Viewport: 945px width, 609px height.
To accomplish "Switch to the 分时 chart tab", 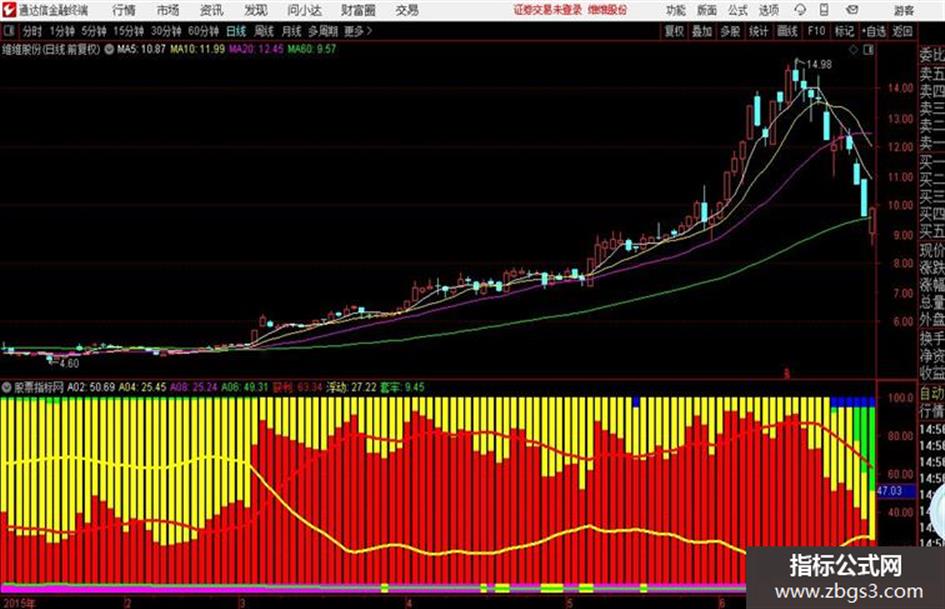I will 32,31.
